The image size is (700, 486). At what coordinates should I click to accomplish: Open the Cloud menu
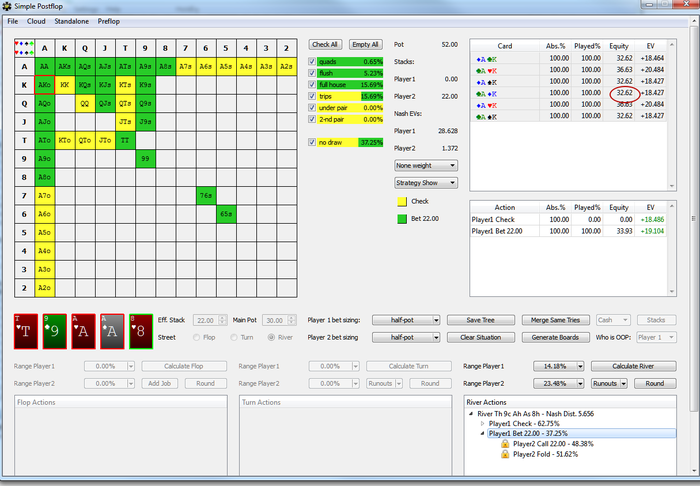pyautogui.click(x=36, y=20)
